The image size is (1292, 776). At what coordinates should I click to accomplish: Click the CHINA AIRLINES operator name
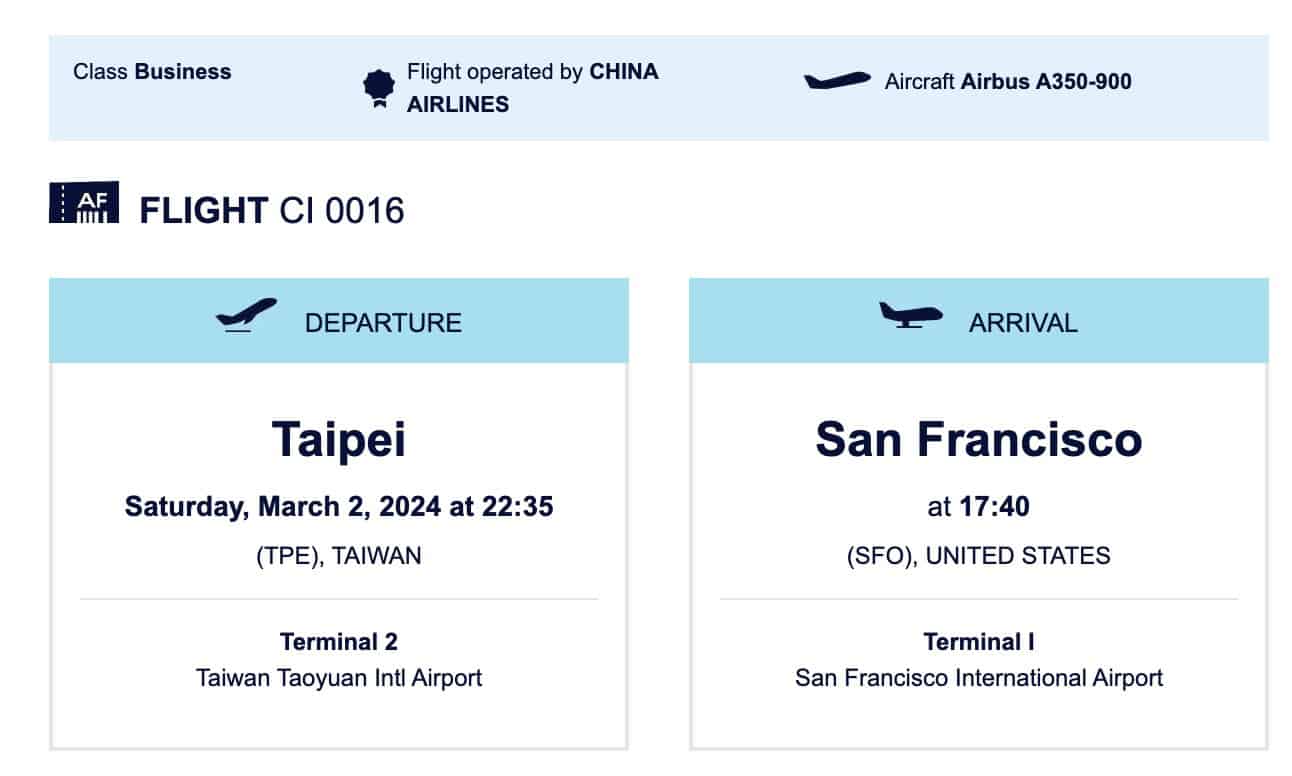(532, 88)
